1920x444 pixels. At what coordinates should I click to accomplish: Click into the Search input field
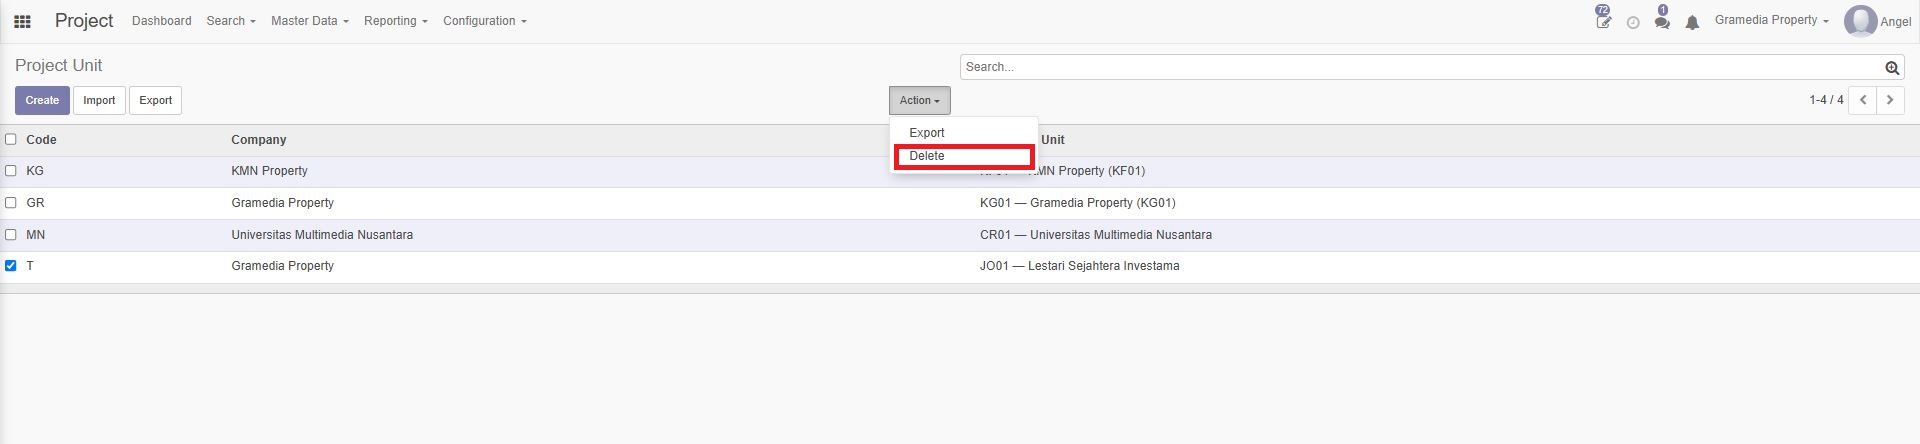point(1420,67)
